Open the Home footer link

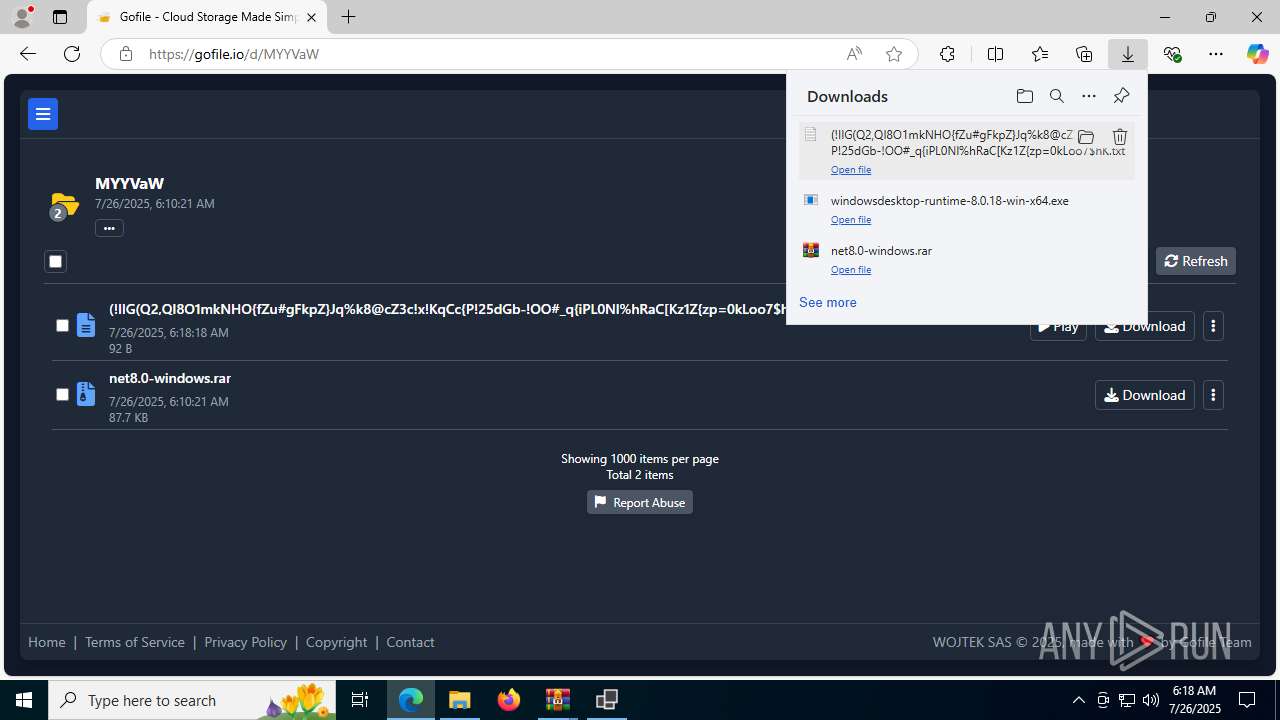point(47,642)
